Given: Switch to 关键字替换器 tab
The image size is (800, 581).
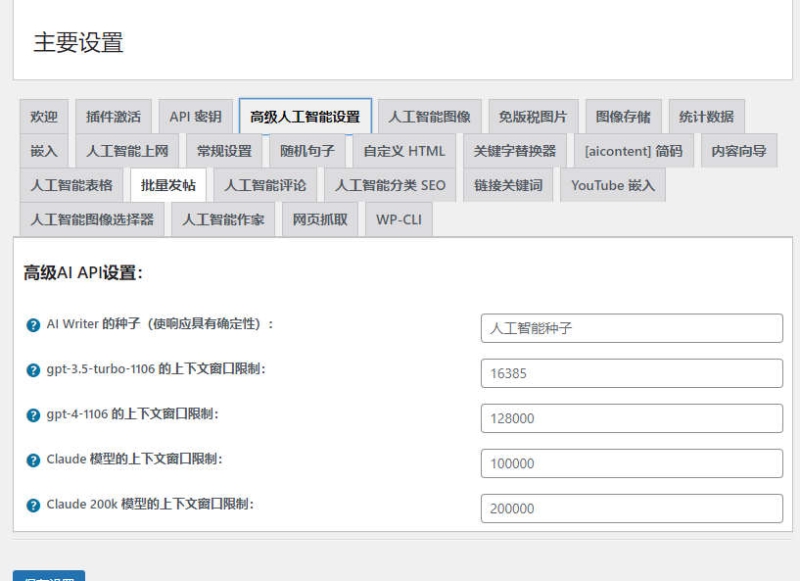Looking at the screenshot, I should [x=515, y=150].
